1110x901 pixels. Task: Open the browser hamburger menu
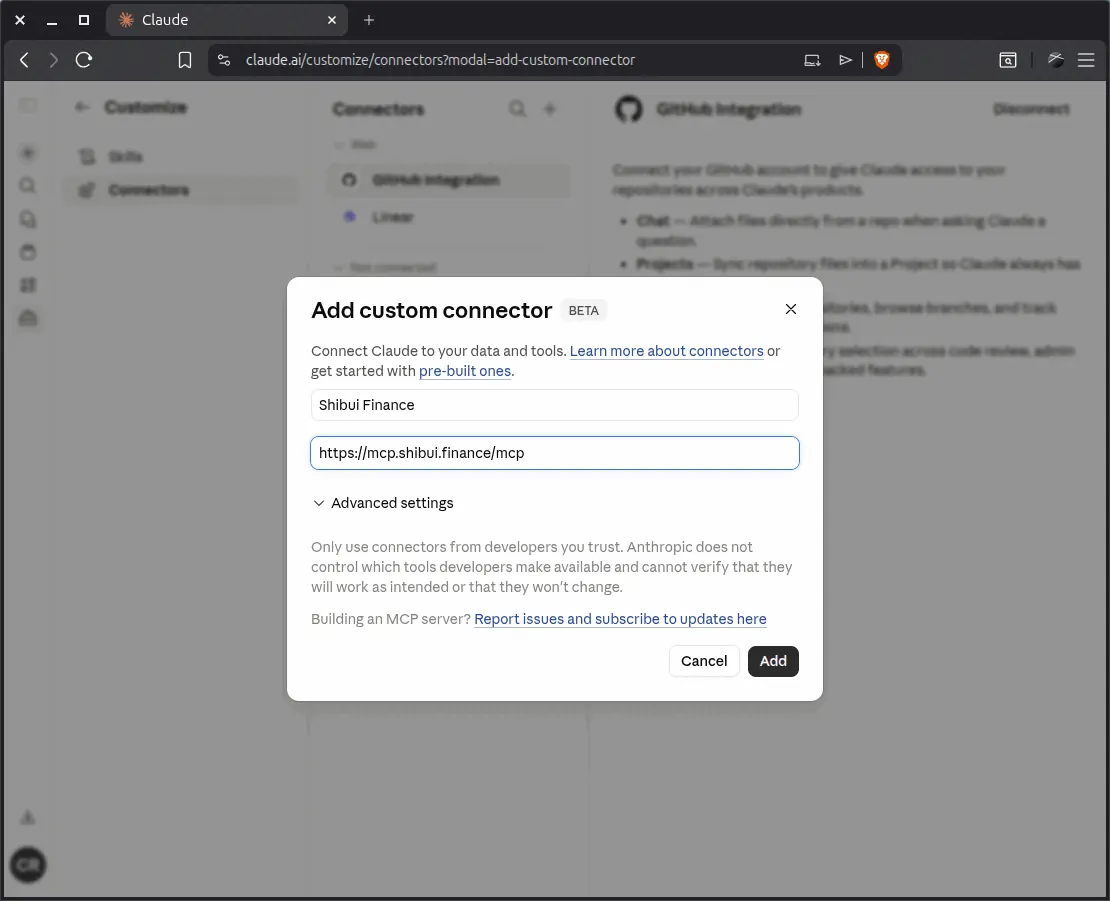click(1086, 60)
